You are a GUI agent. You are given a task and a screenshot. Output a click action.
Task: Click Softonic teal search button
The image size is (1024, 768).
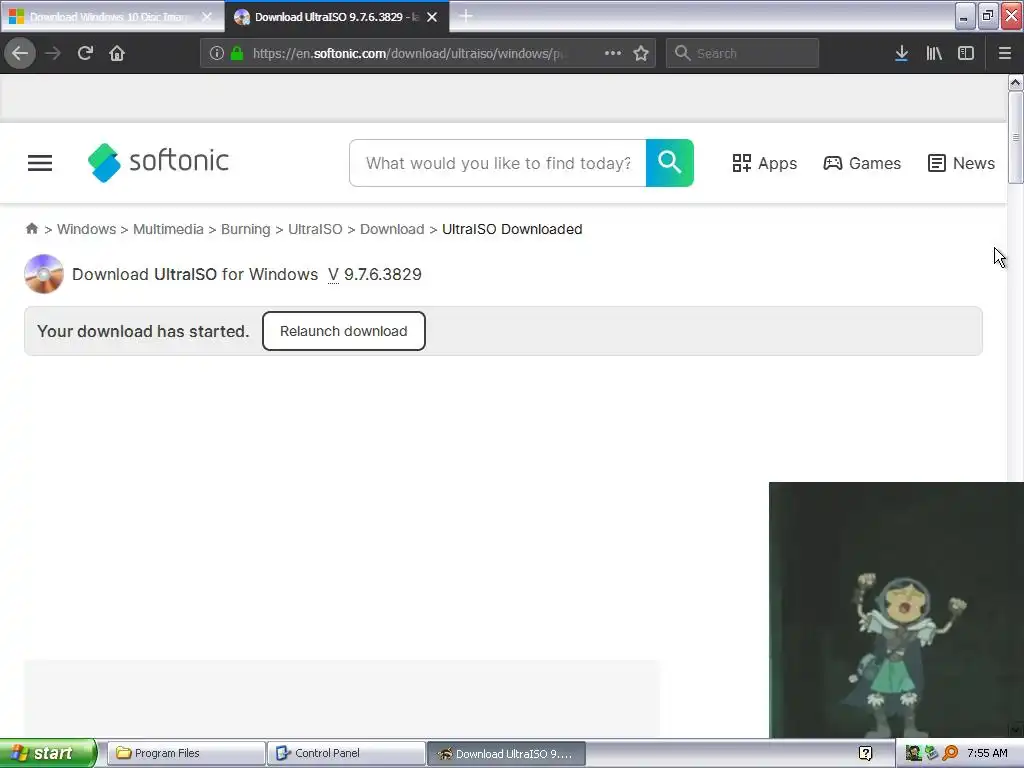[x=669, y=163]
